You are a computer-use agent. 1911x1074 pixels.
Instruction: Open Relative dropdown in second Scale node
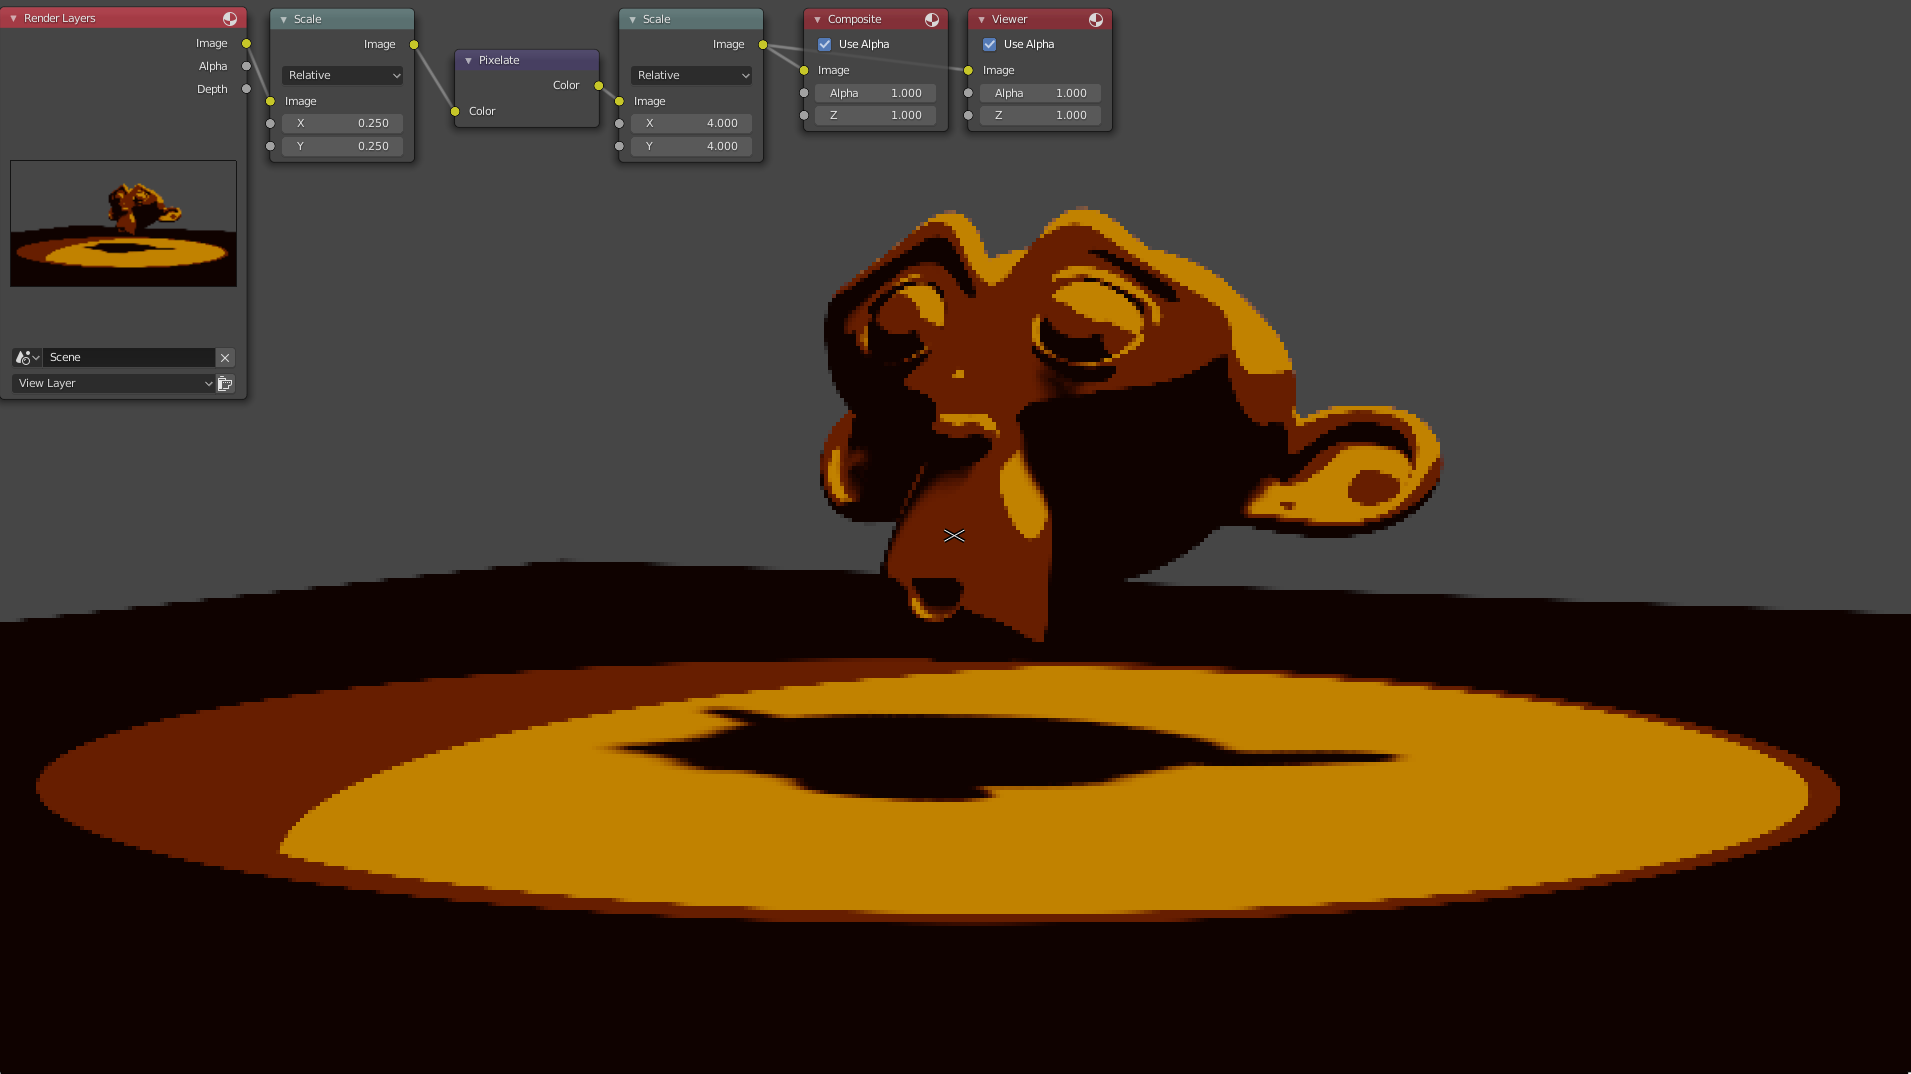pos(691,75)
